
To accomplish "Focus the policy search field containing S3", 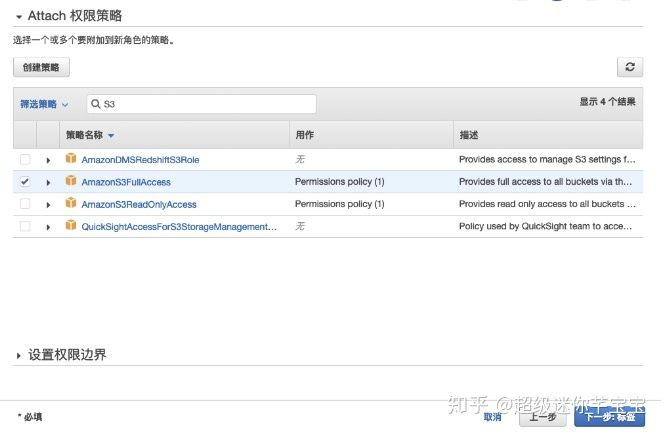I will coord(202,104).
